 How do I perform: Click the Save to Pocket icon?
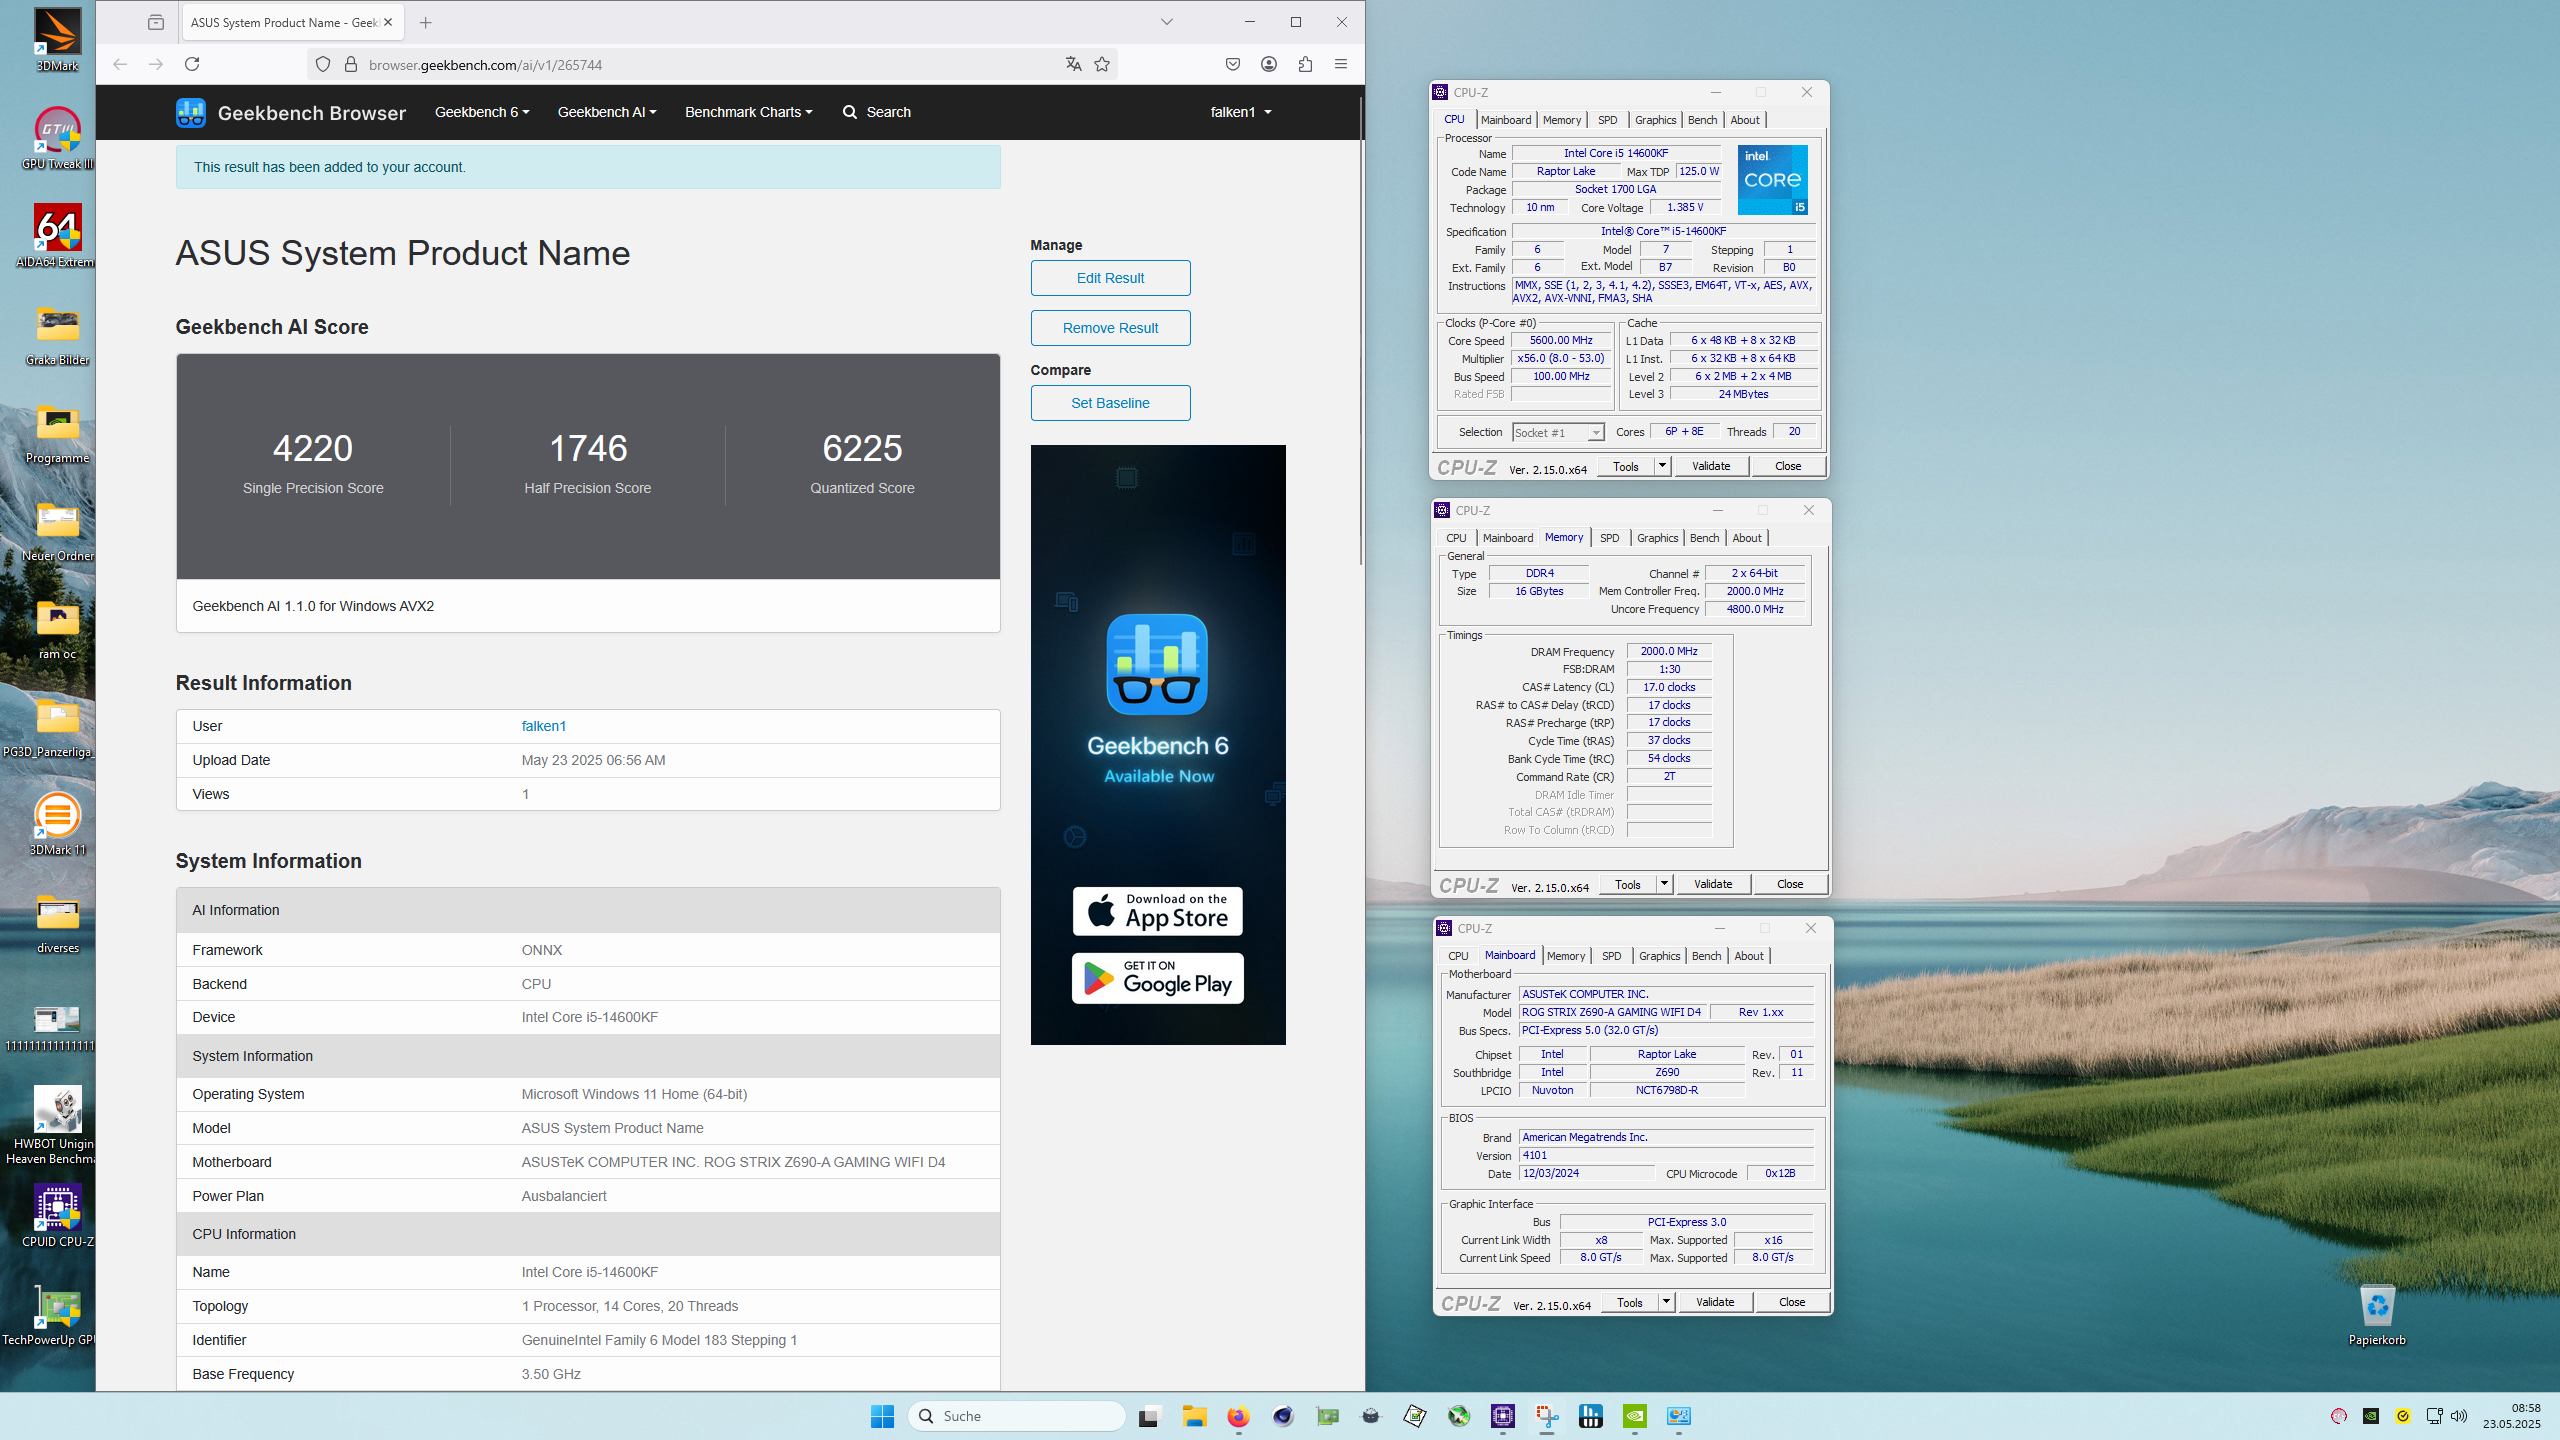pyautogui.click(x=1233, y=64)
